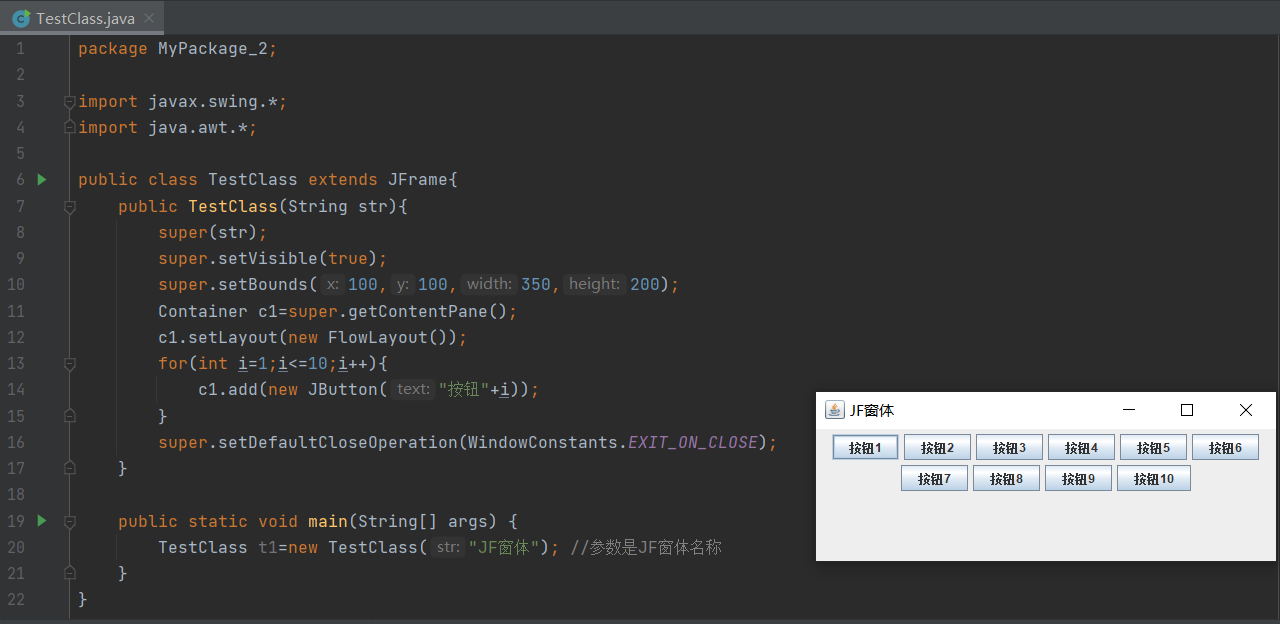
Task: Click 按钮7 in the JF窗体 window
Action: point(934,479)
